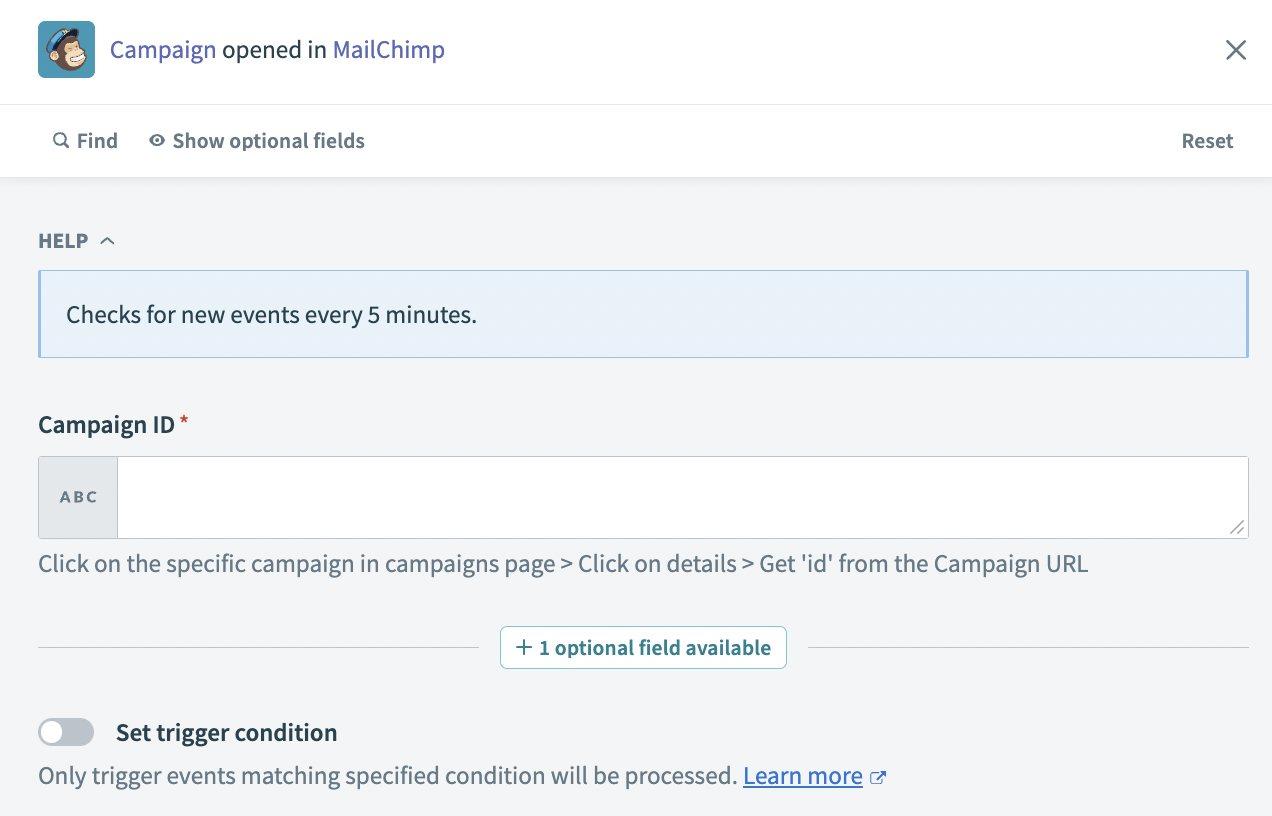Select the Find magnifying glass icon
This screenshot has height=816, width=1272.
click(x=60, y=140)
